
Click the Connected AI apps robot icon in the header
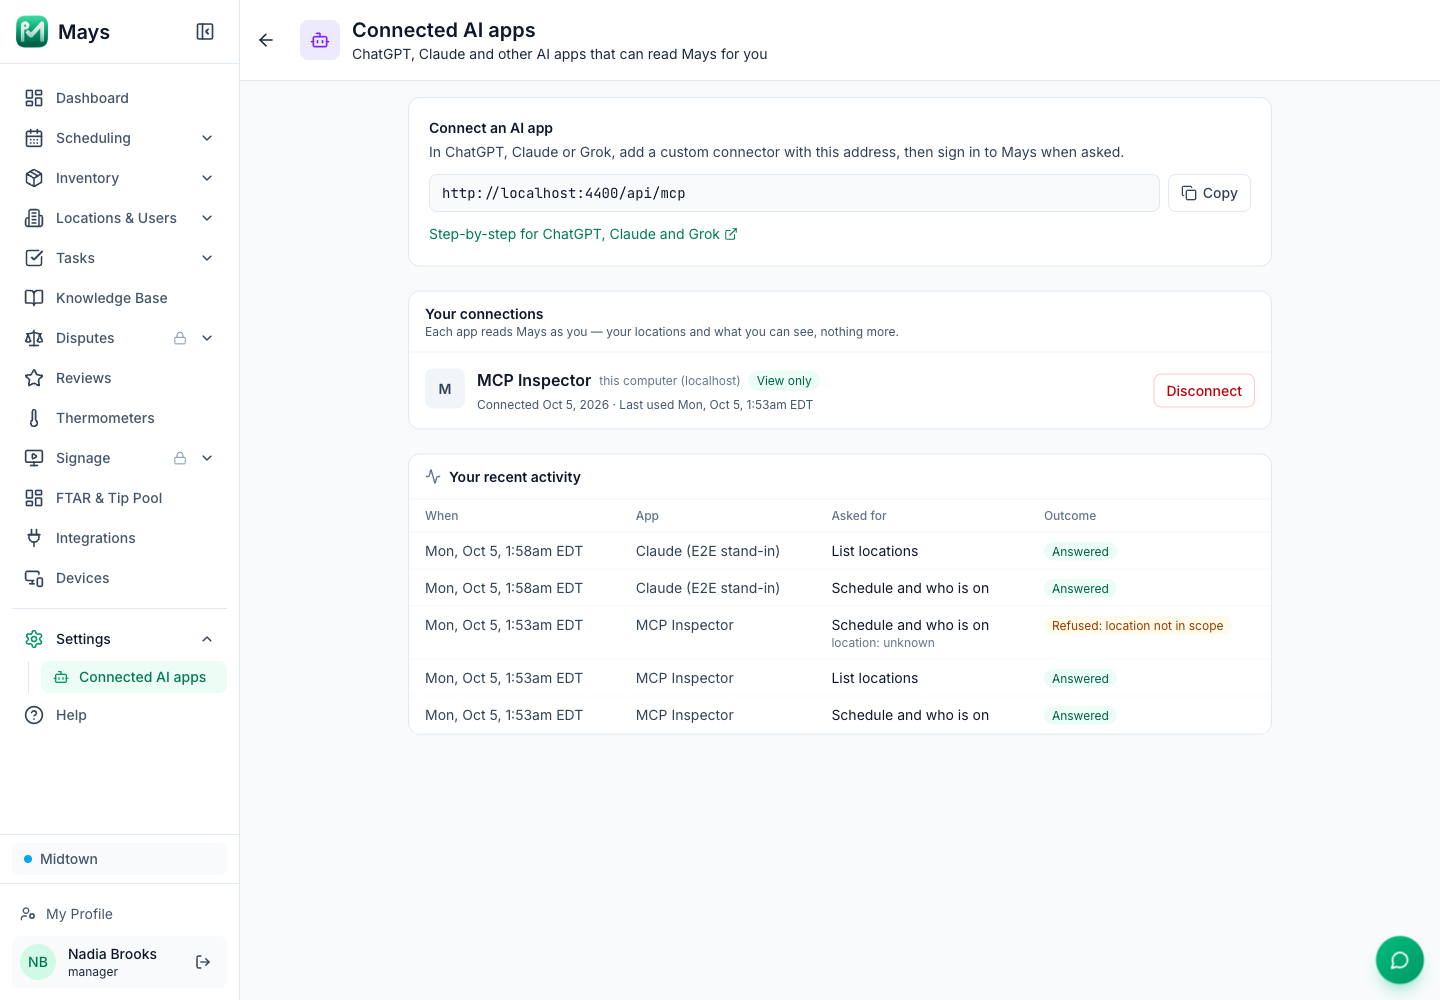point(320,40)
